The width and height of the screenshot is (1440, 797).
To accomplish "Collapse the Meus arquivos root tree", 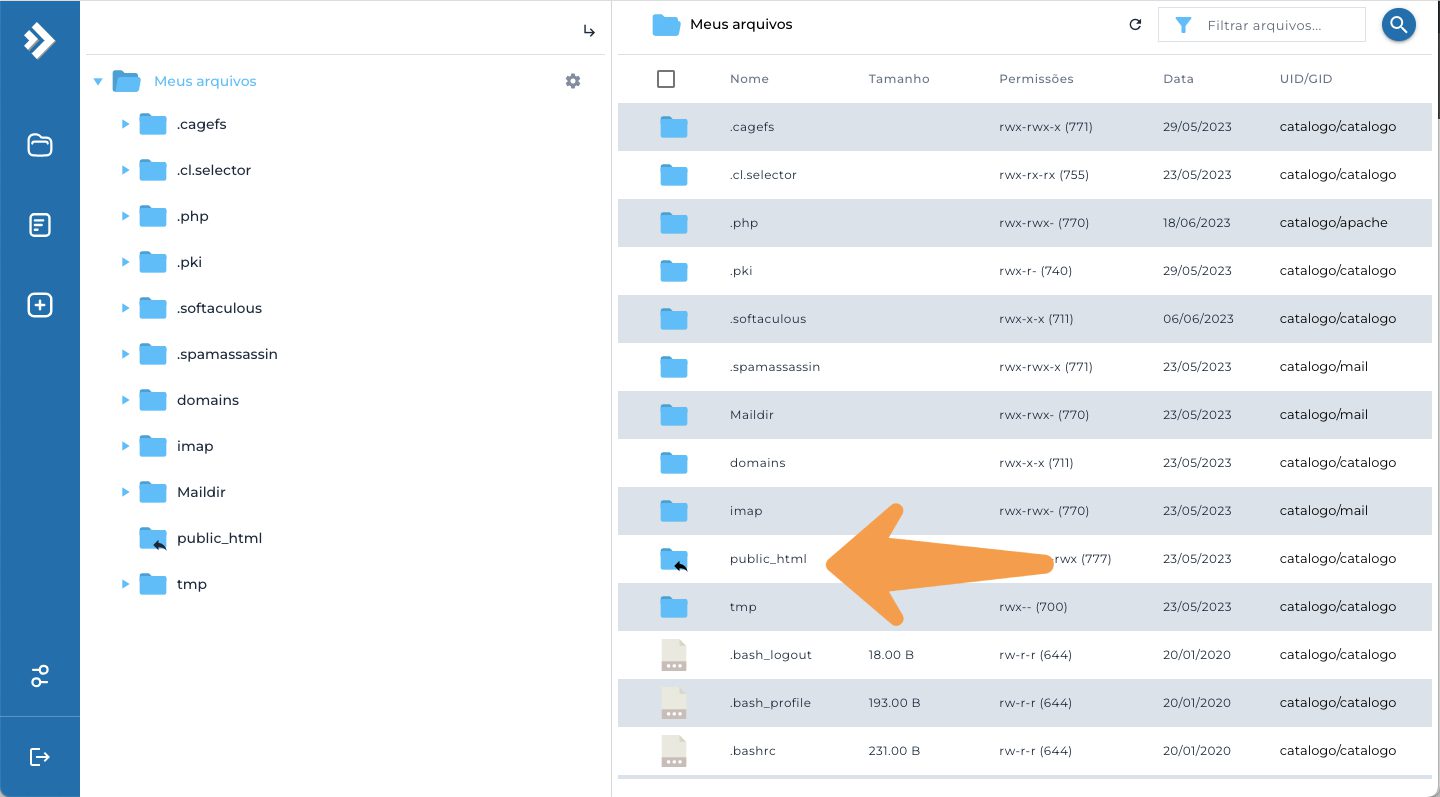I will (98, 81).
